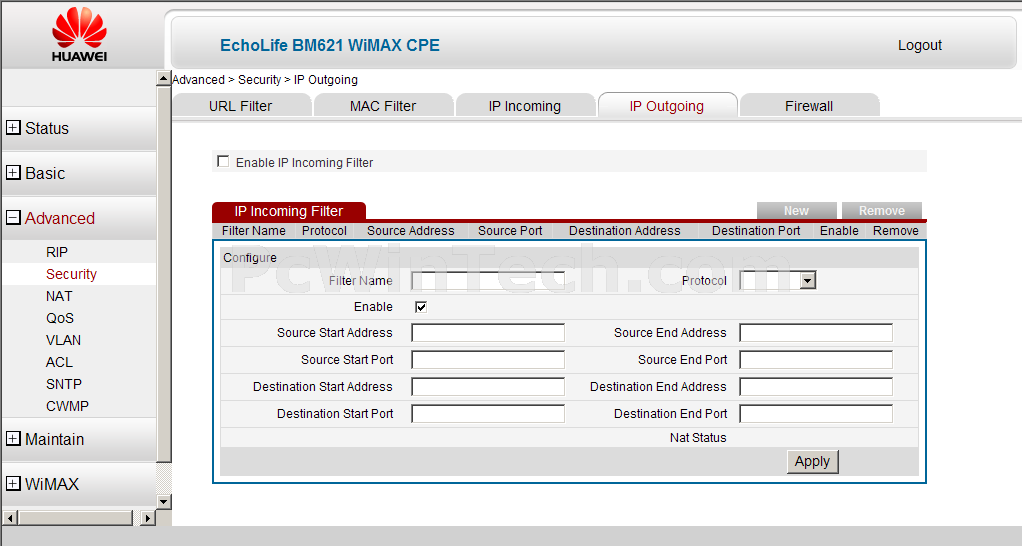Focus the Destination End Address field
Image resolution: width=1022 pixels, height=546 pixels.
pos(816,387)
